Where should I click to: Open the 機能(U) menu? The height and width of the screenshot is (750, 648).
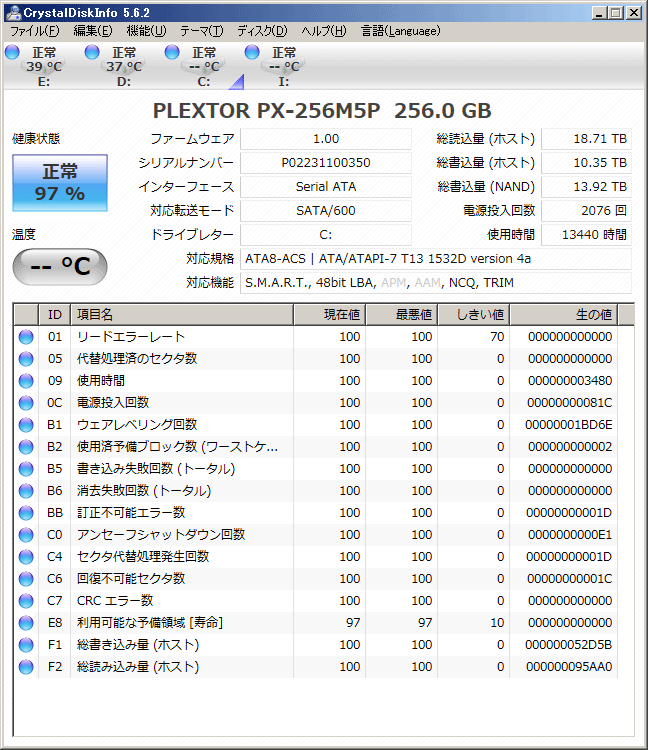(146, 31)
